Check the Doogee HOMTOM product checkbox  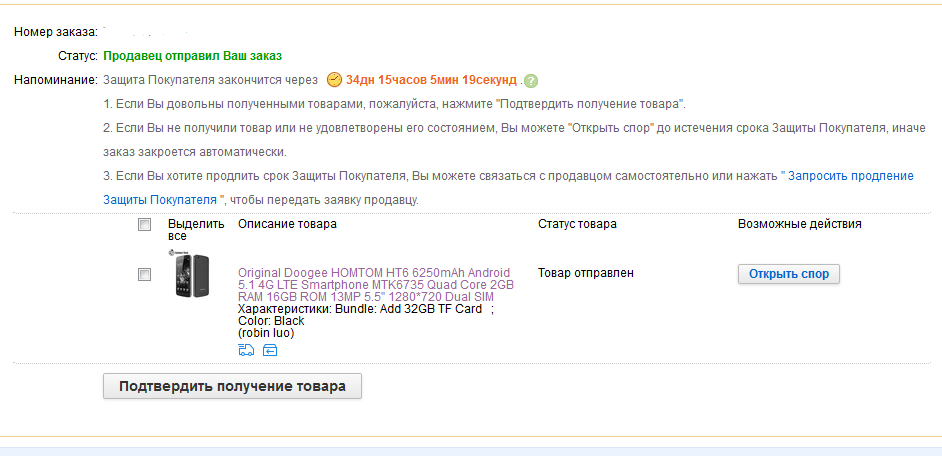(x=145, y=274)
